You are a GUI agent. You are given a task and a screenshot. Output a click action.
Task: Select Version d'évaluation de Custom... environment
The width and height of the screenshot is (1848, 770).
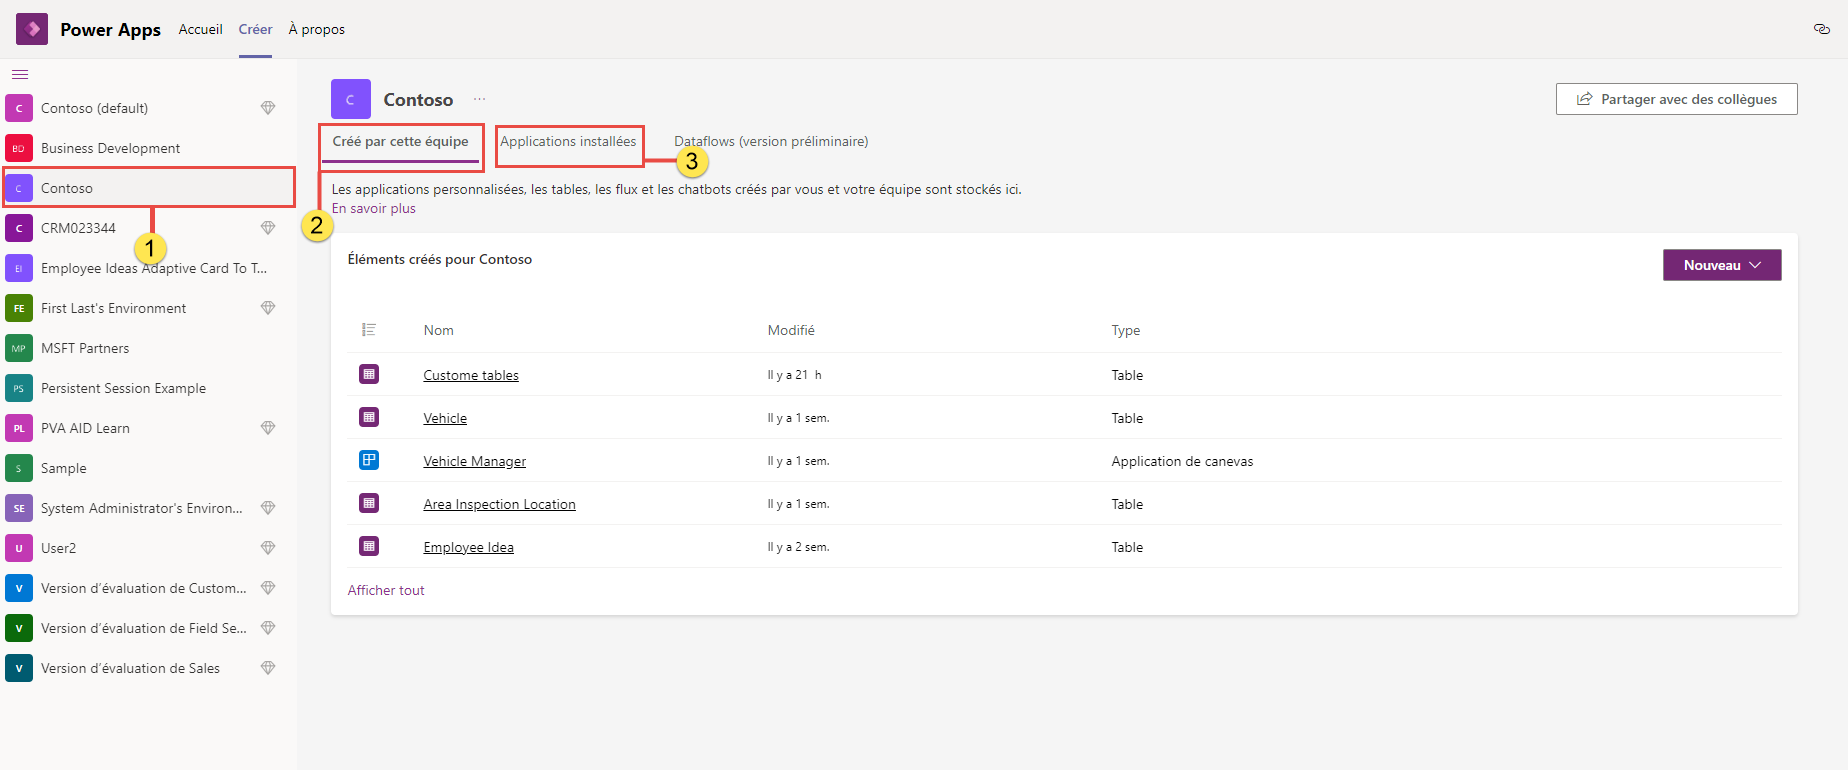pyautogui.click(x=148, y=588)
